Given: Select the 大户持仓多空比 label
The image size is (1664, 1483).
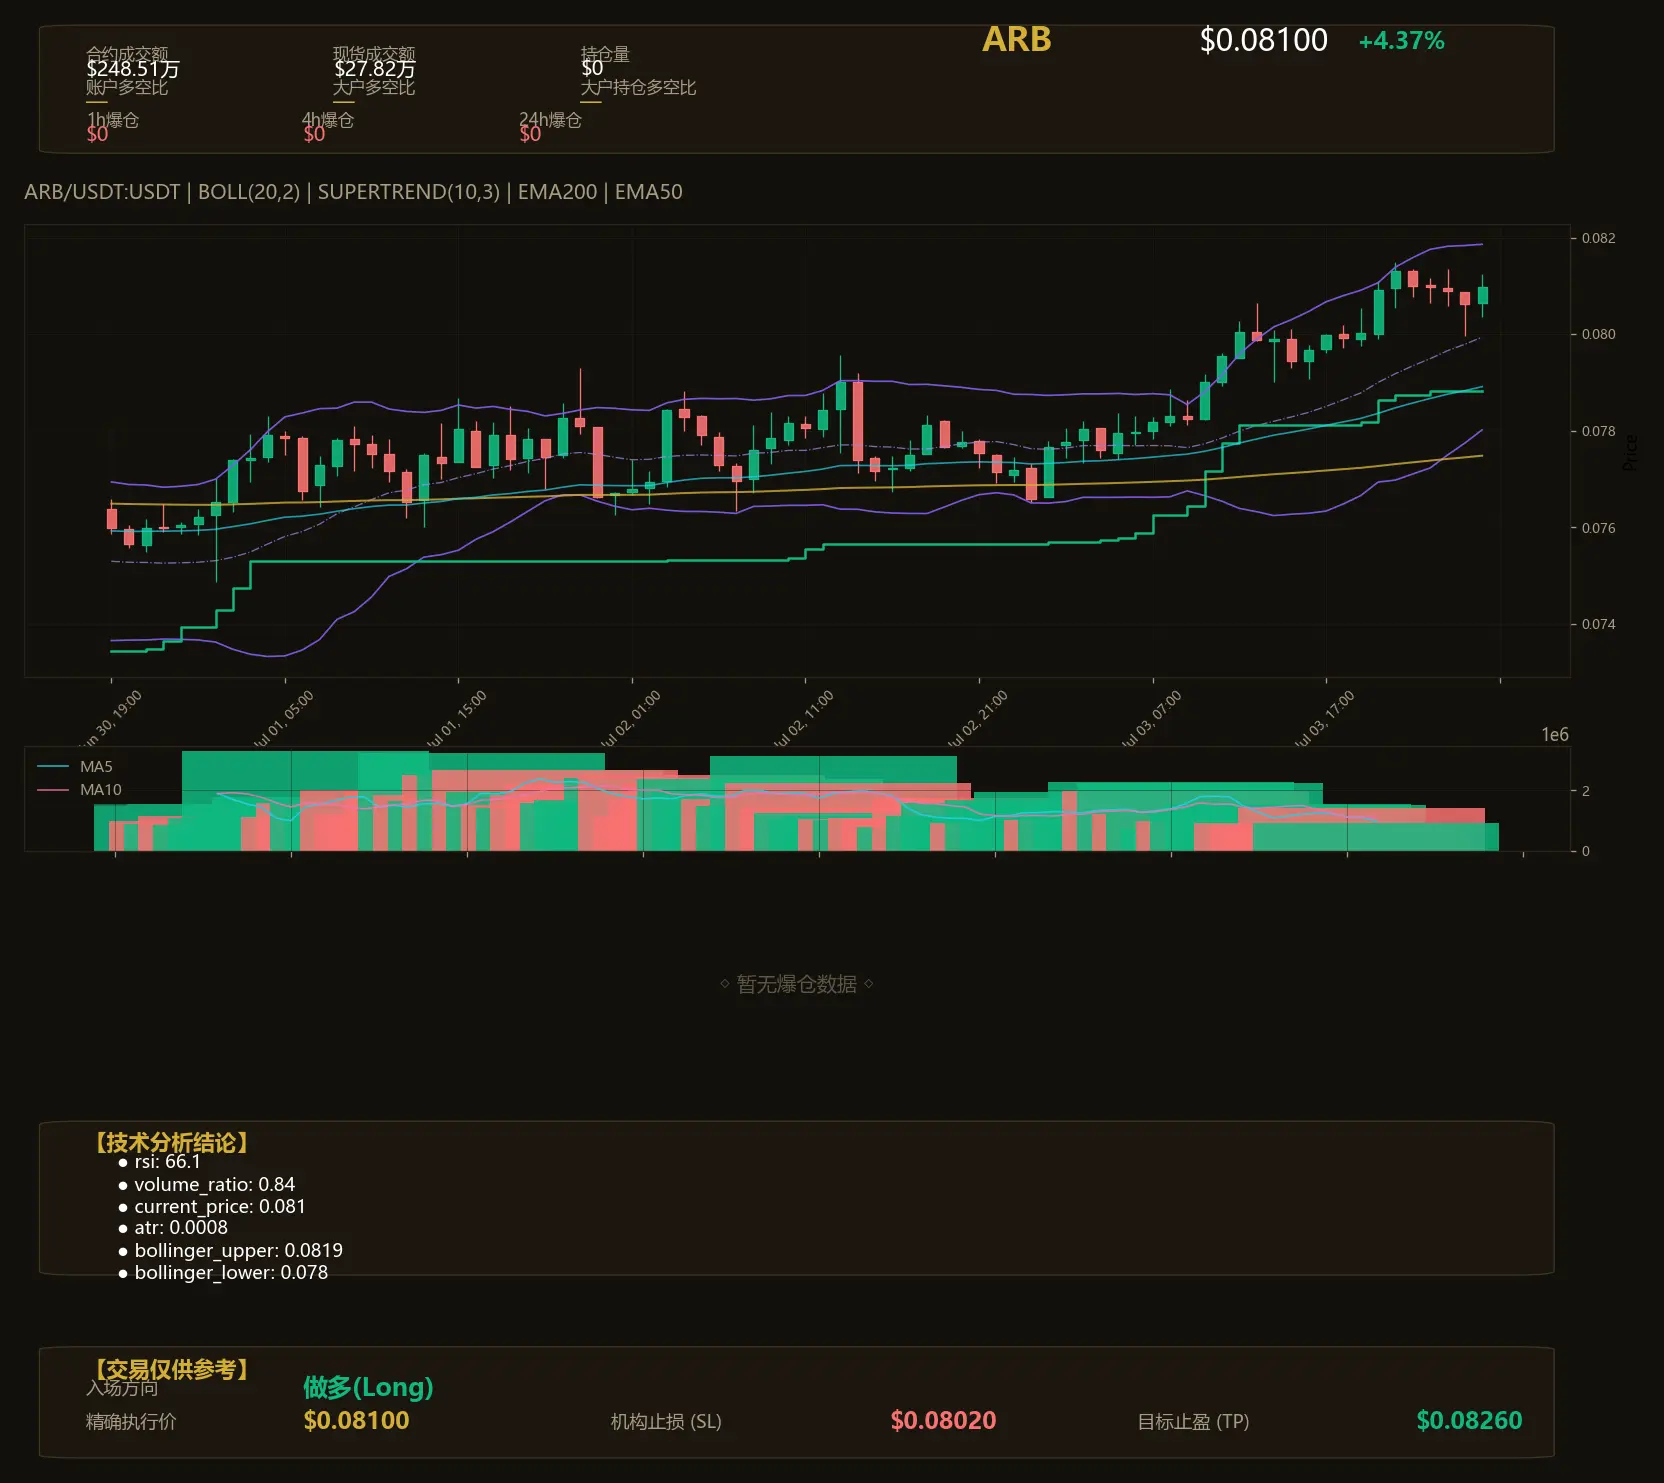Looking at the screenshot, I should point(638,87).
